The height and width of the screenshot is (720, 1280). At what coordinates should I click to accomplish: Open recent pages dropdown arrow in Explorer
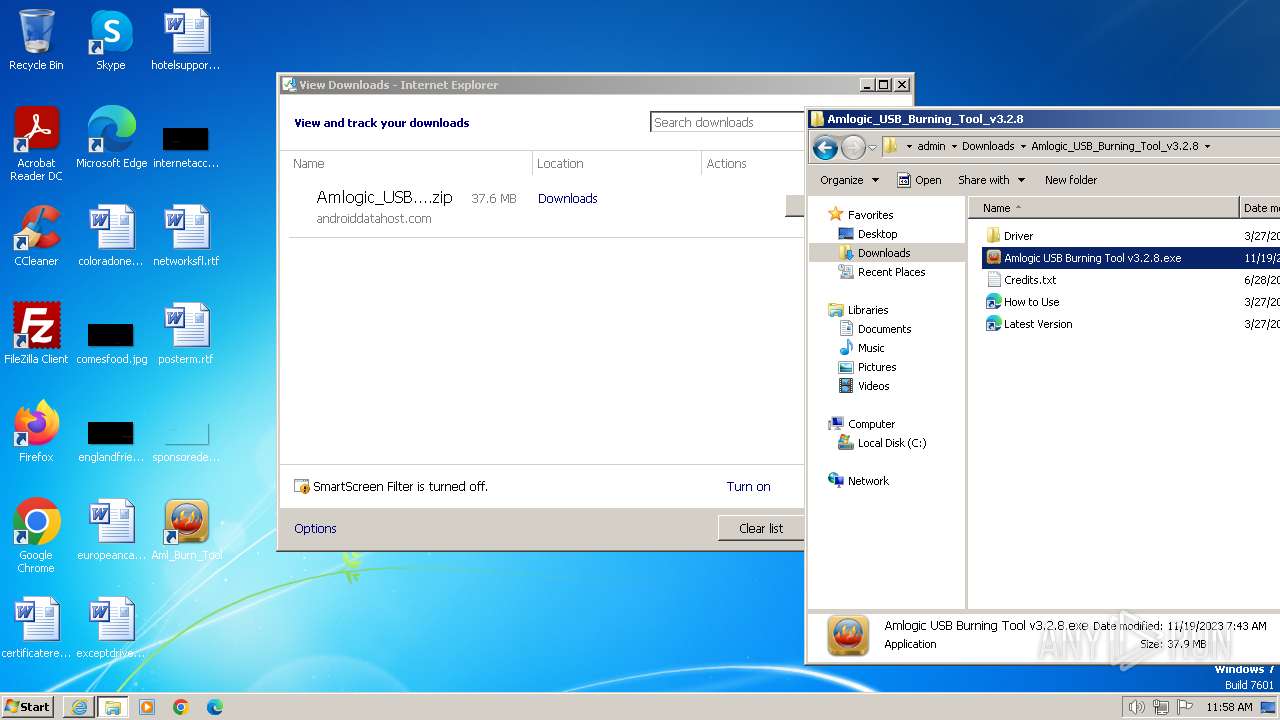(872, 148)
